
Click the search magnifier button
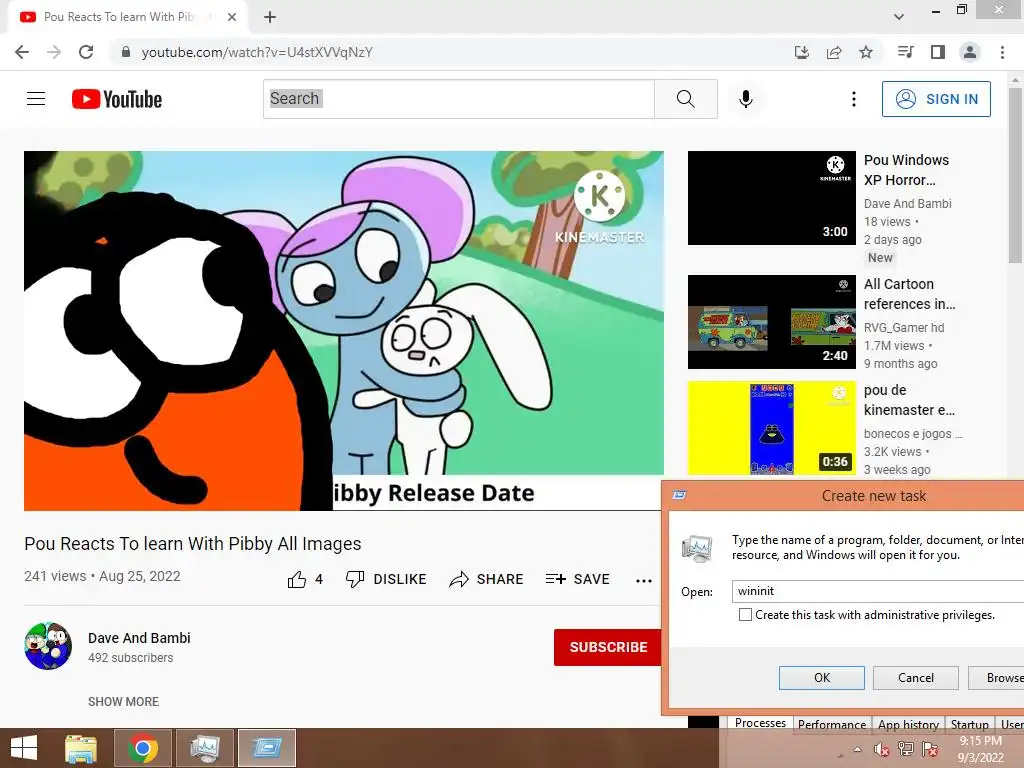coord(686,99)
